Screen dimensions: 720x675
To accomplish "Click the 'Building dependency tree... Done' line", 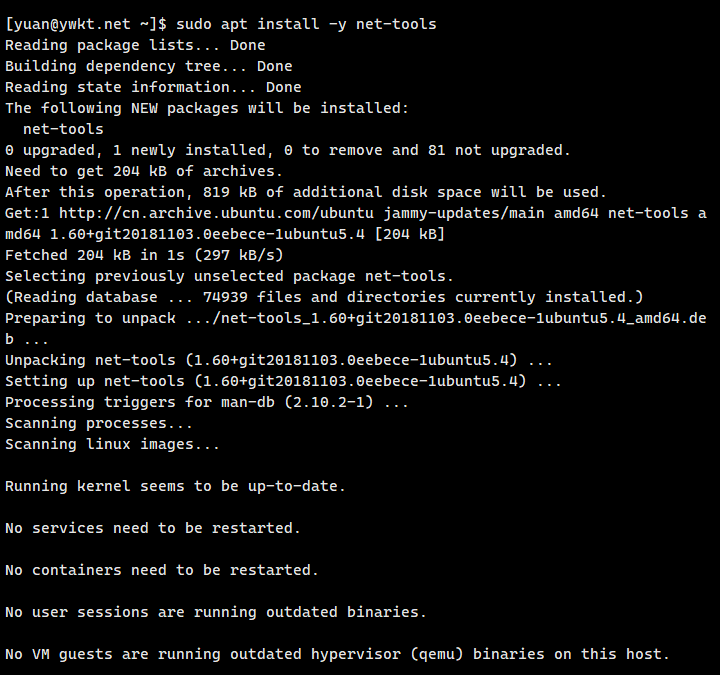I will coord(148,66).
